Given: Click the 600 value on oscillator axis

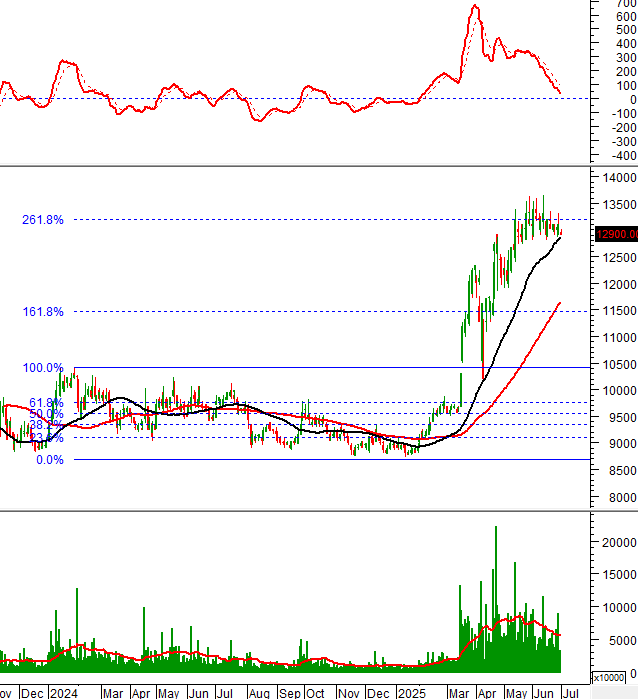Looking at the screenshot, I should click(626, 16).
